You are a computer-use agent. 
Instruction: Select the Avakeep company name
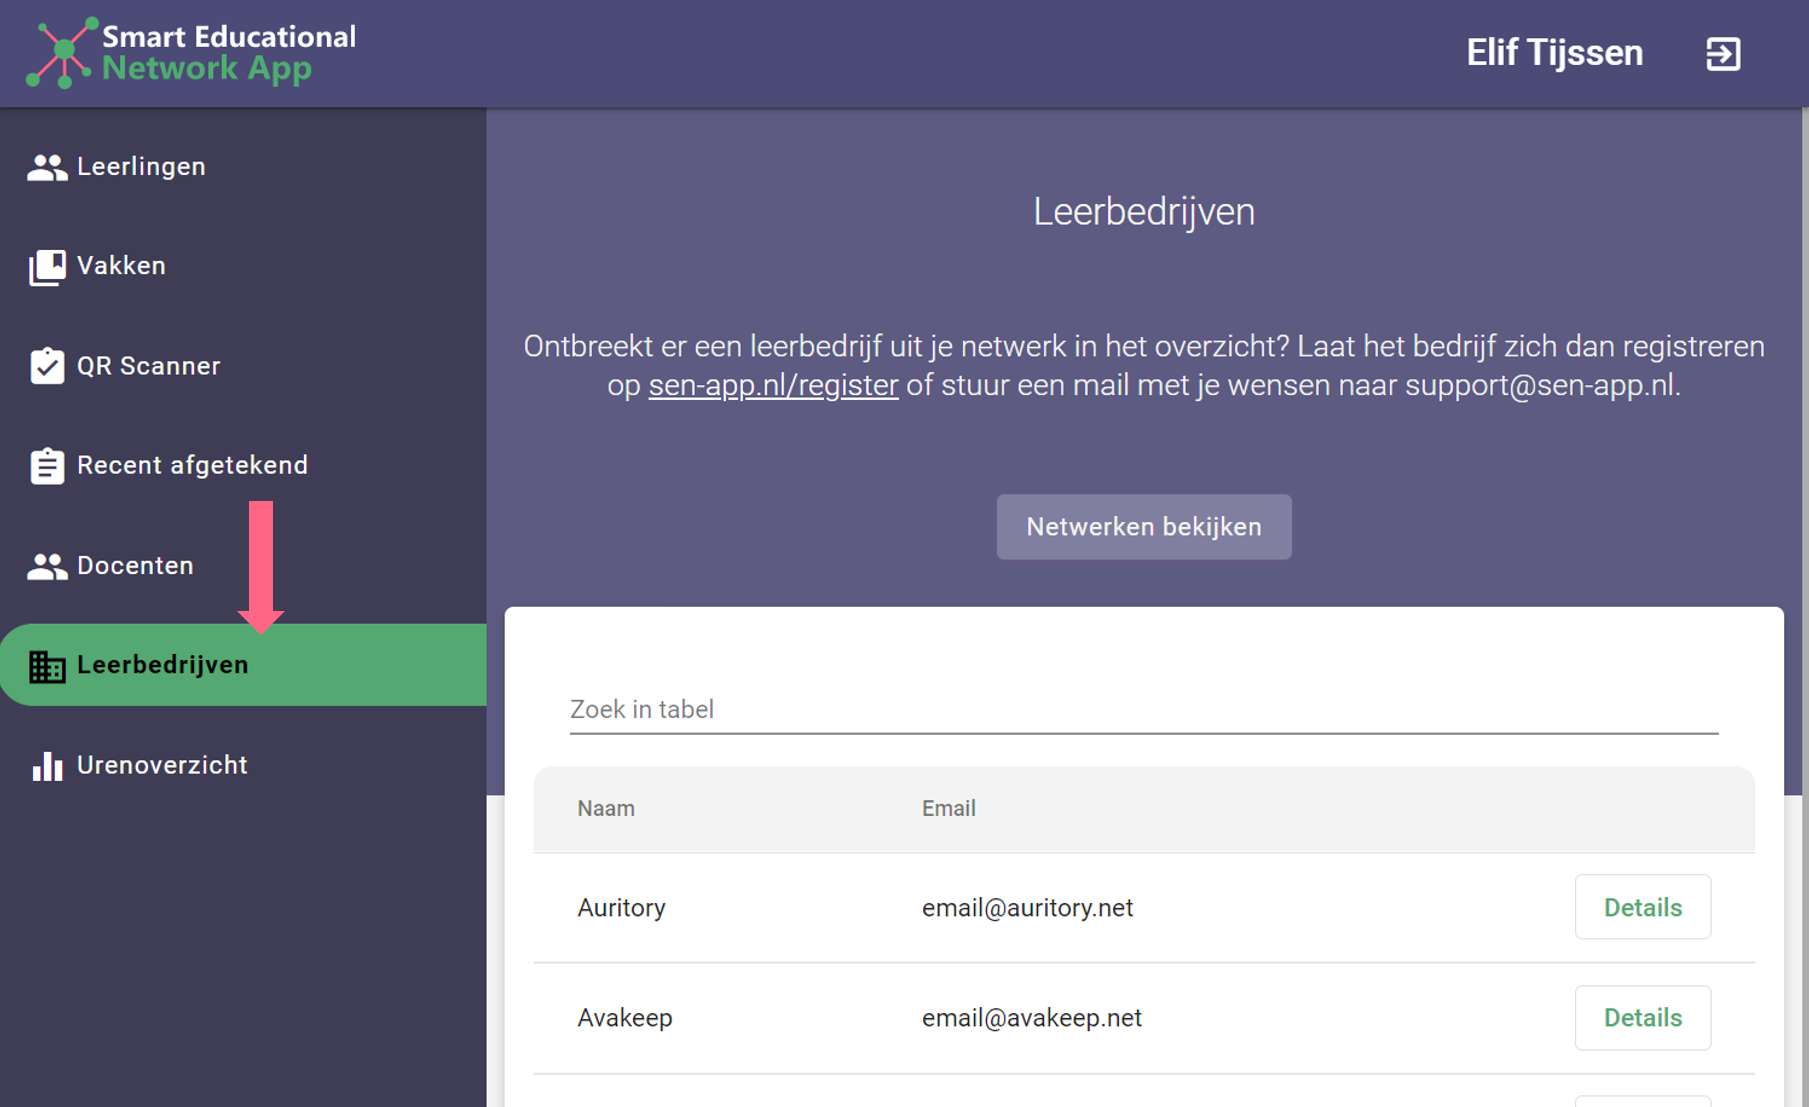pyautogui.click(x=625, y=1018)
